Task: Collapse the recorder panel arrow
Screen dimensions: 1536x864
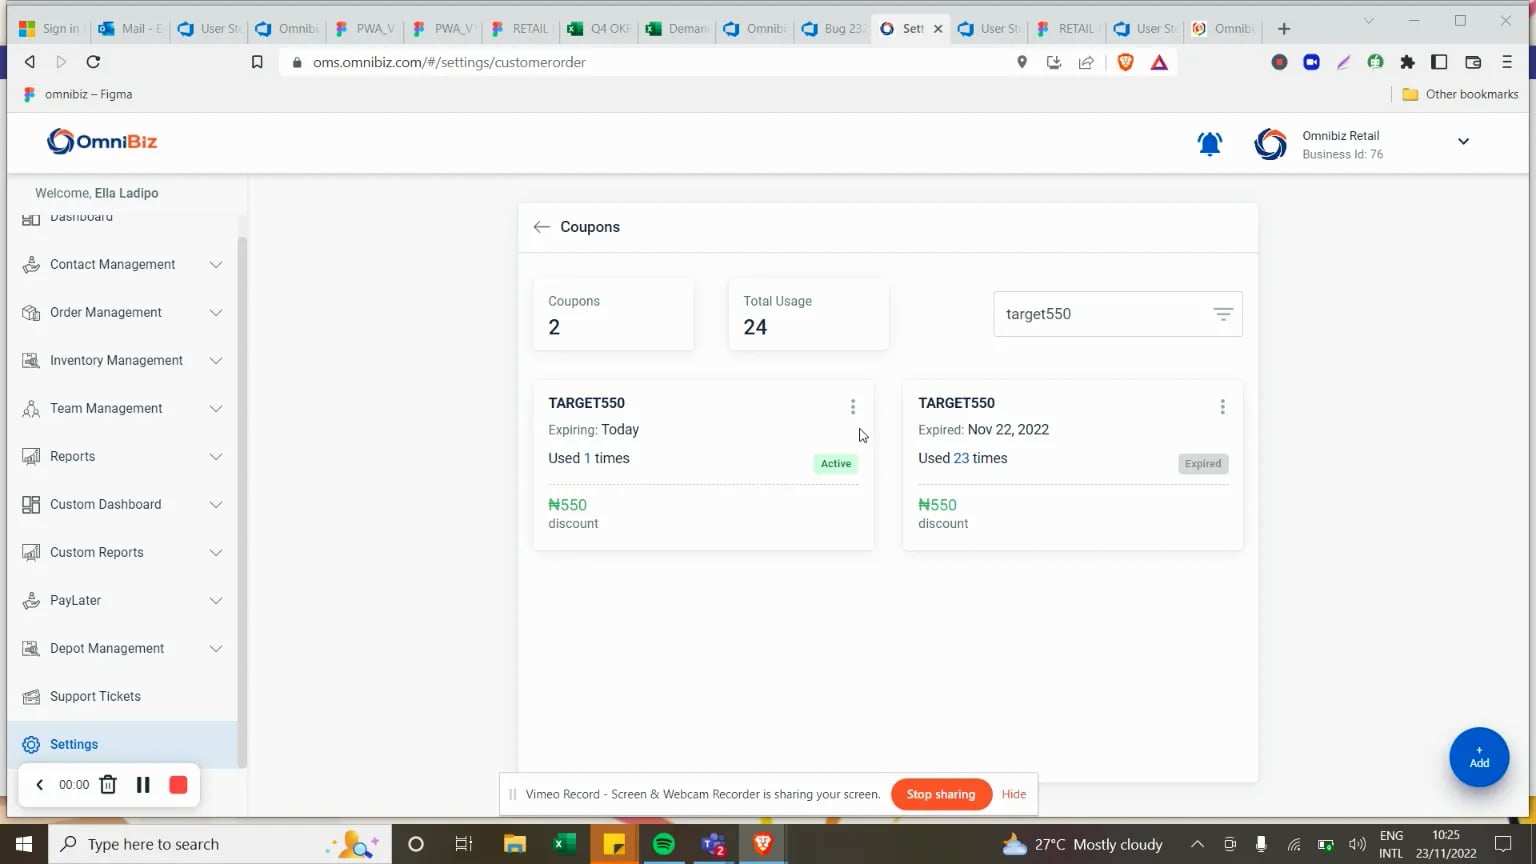Action: (x=40, y=785)
